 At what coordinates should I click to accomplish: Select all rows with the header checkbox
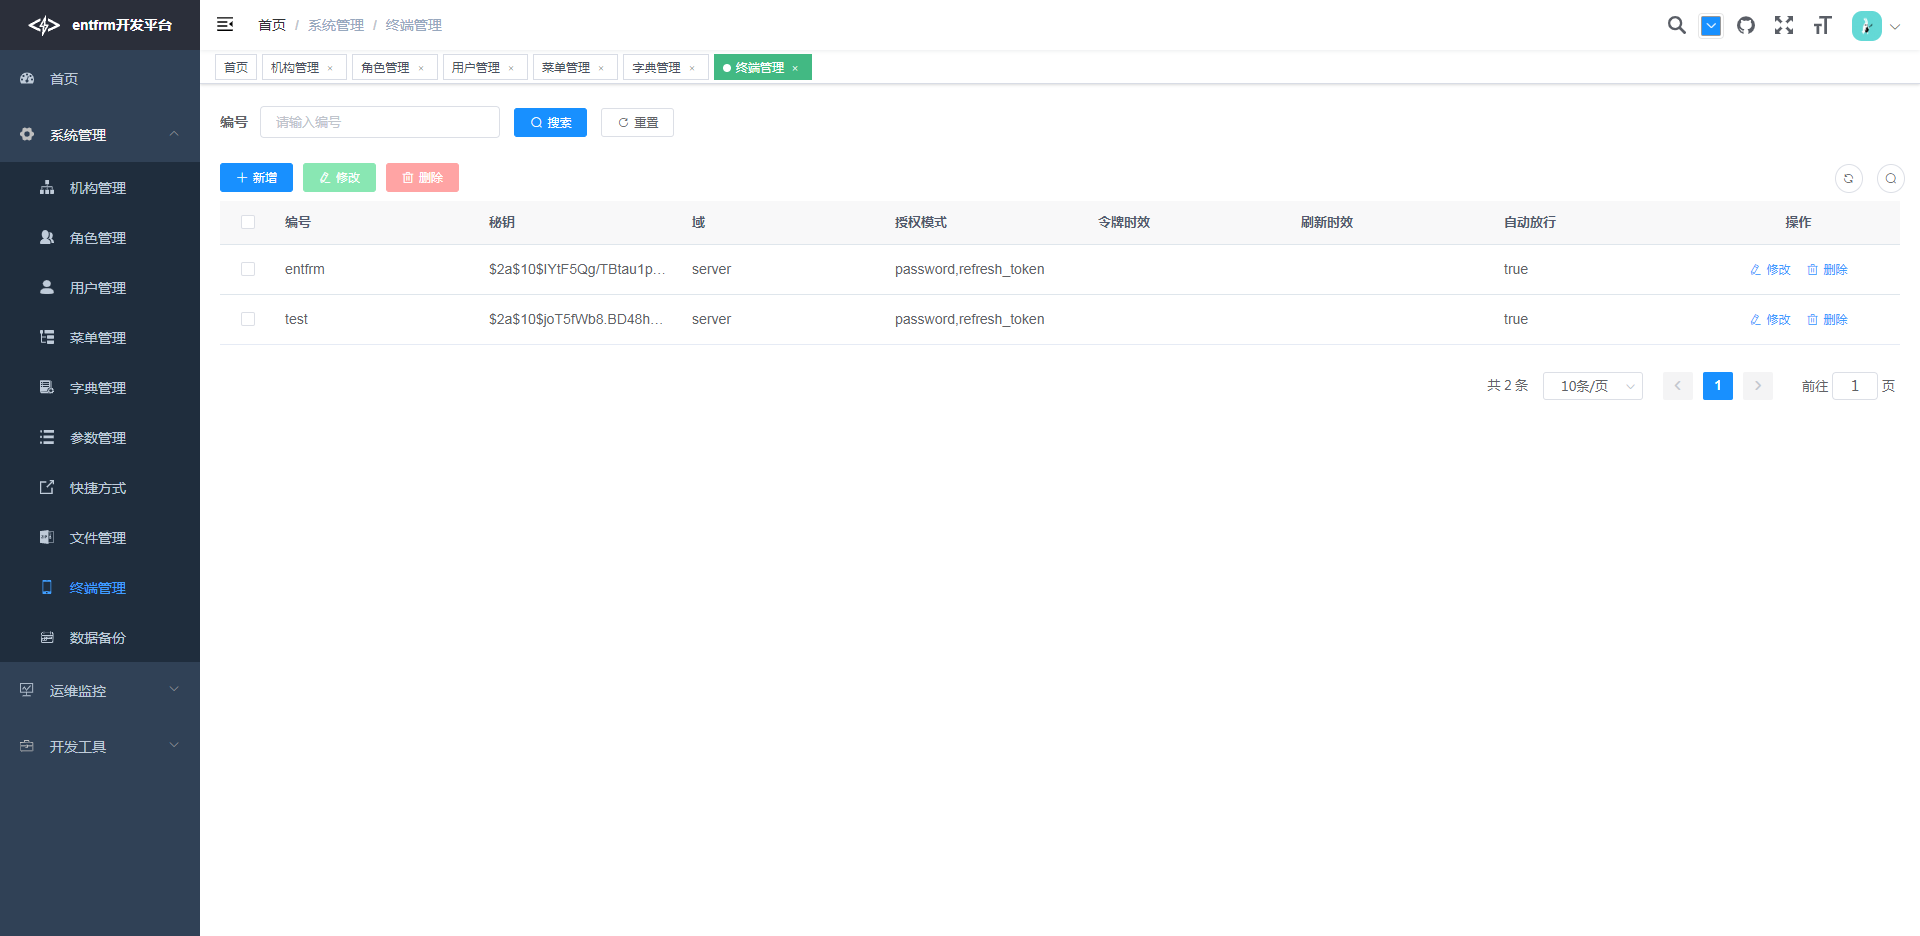click(248, 222)
